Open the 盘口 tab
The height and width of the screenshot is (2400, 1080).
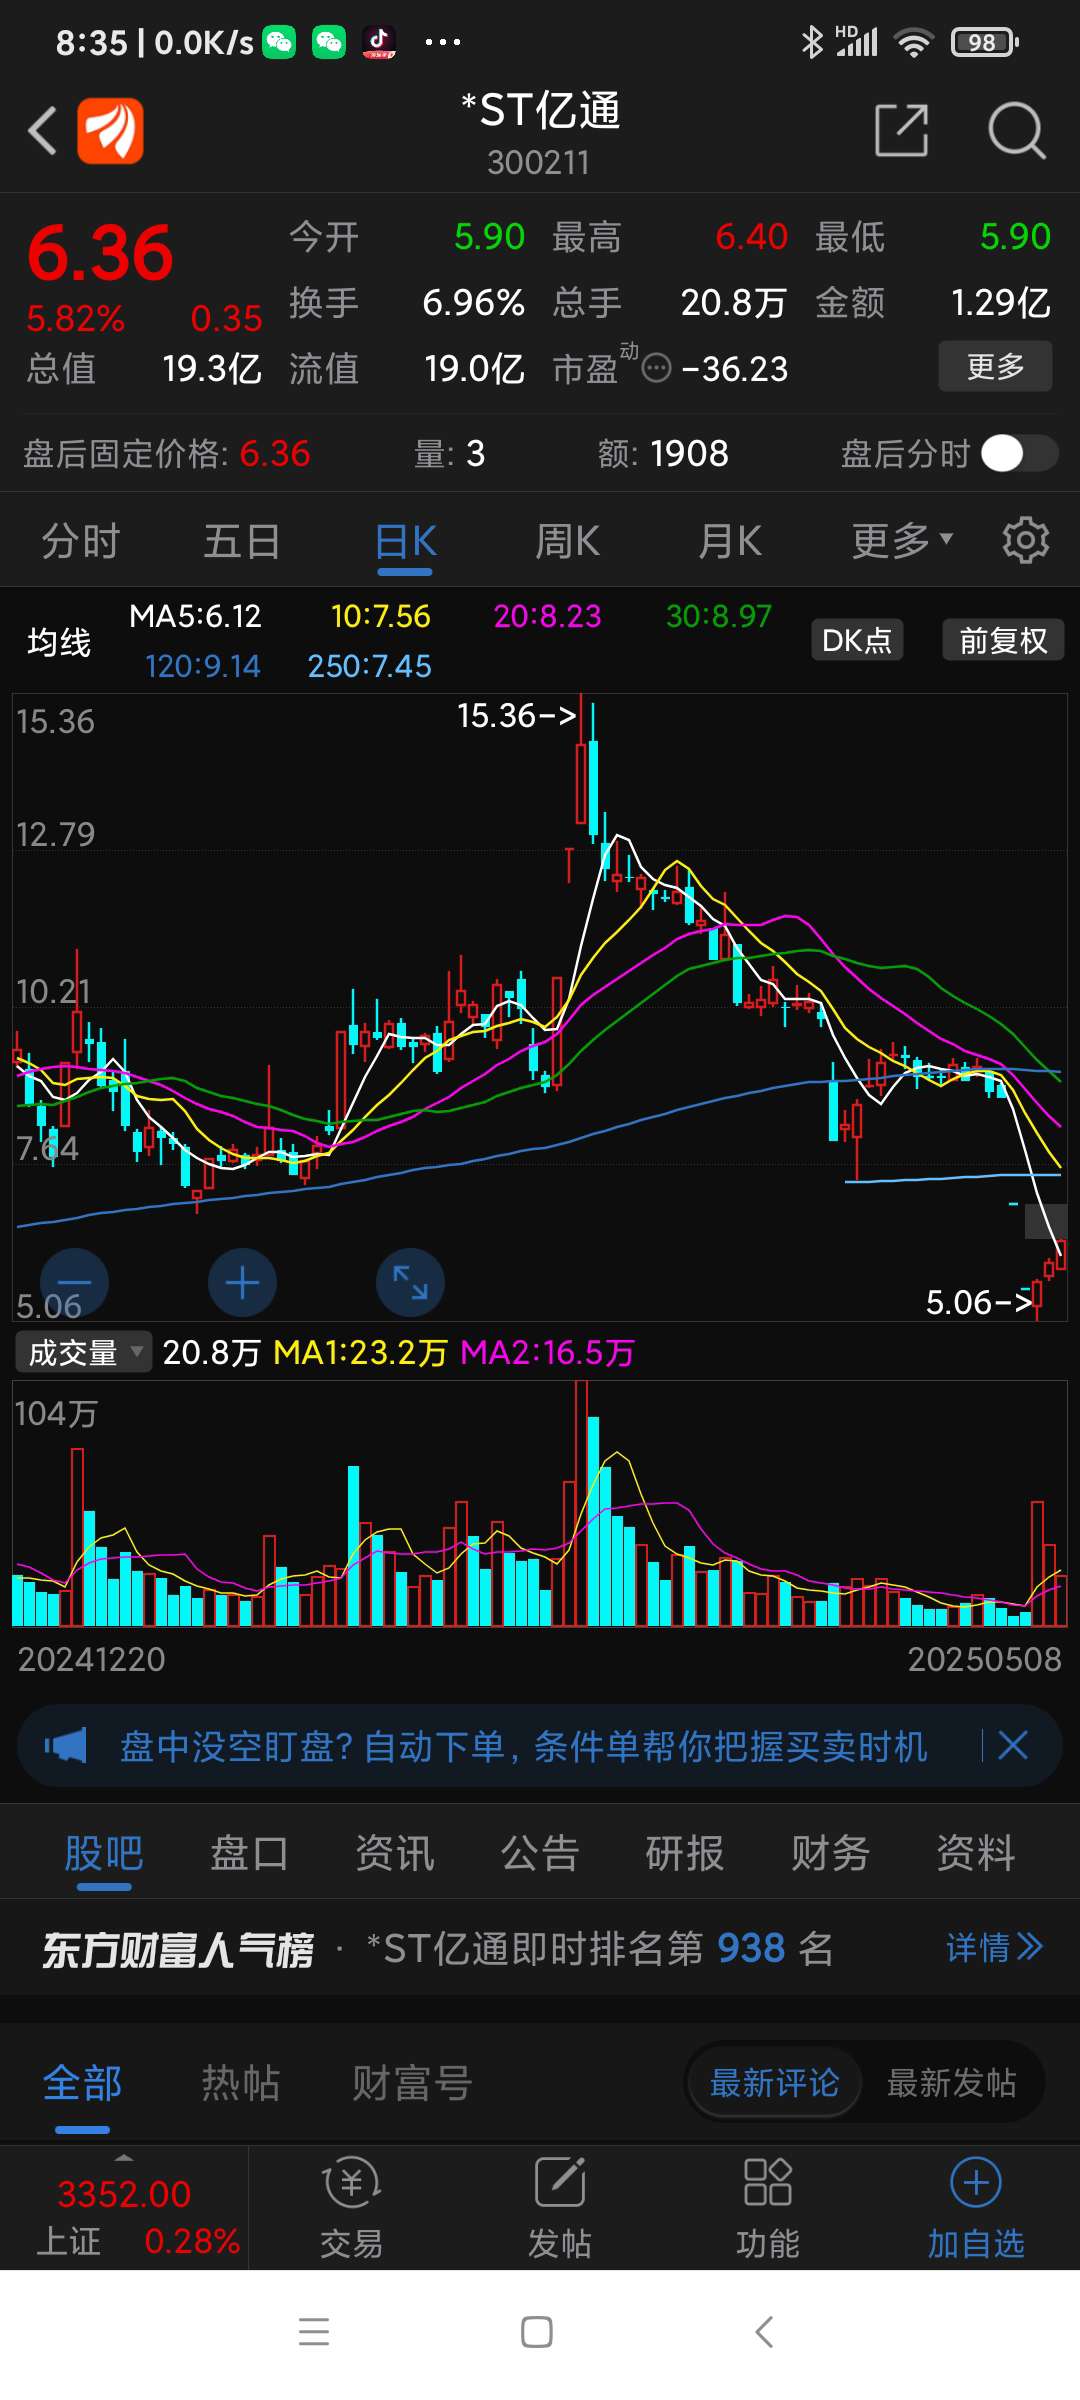(x=249, y=1853)
